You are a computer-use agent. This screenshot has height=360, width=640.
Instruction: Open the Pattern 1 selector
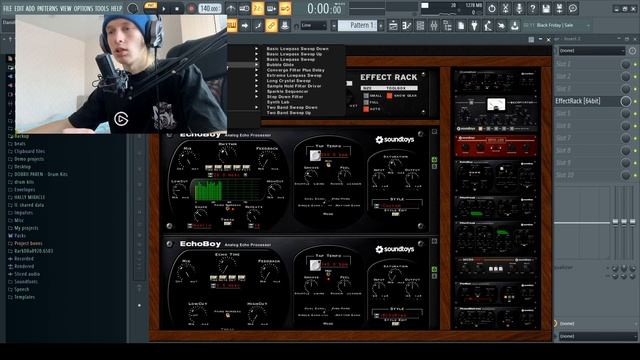[x=358, y=25]
